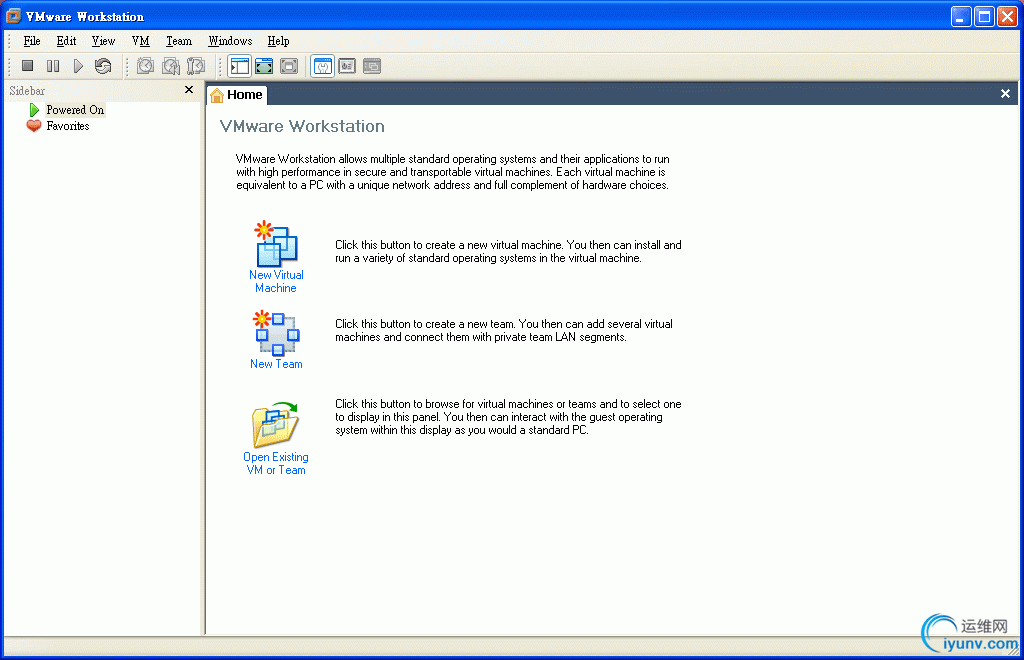This screenshot has width=1024, height=660.
Task: Click Open Existing VM or Team
Action: coord(276,439)
